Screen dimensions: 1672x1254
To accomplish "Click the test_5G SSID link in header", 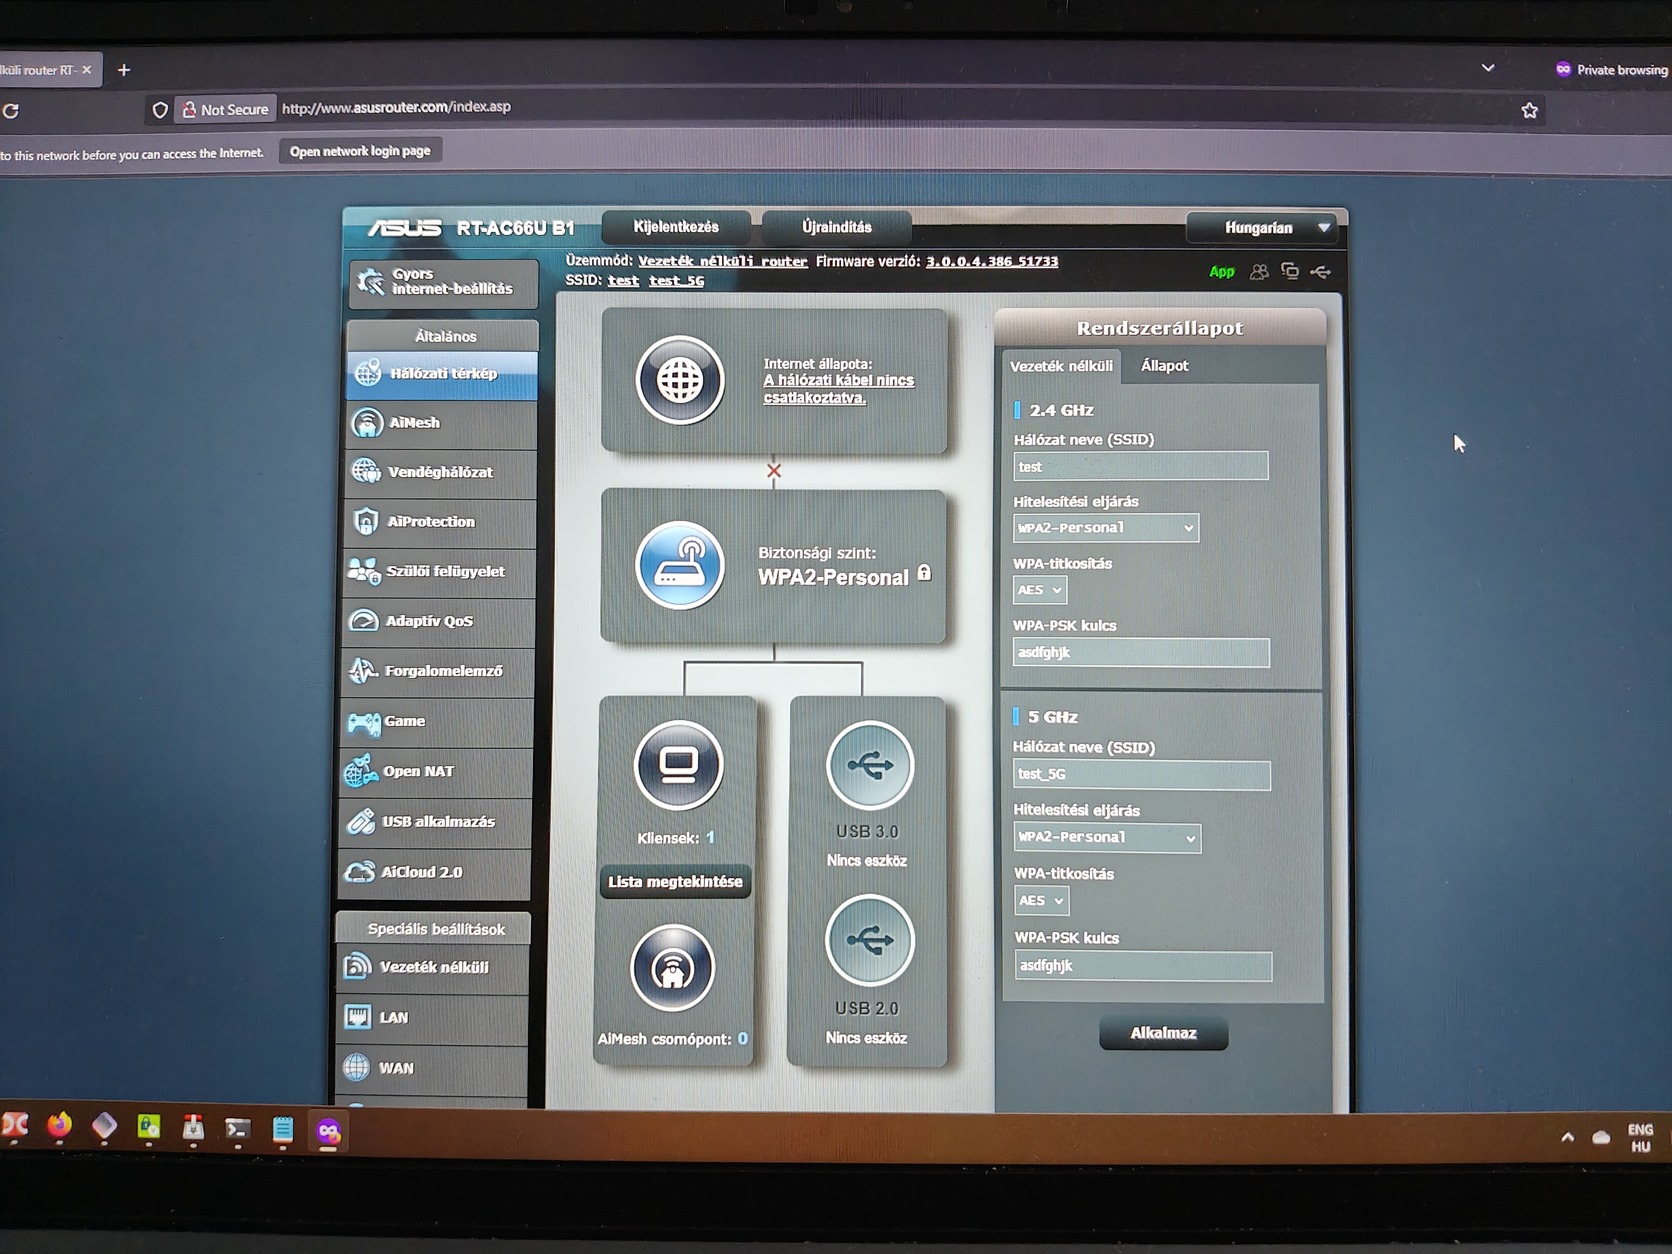I will coord(676,281).
